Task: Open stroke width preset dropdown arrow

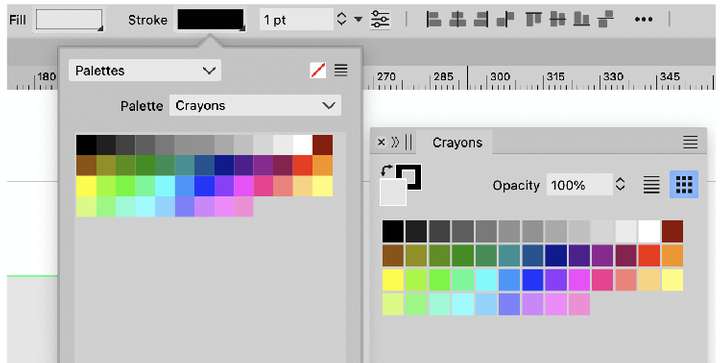Action: (358, 19)
